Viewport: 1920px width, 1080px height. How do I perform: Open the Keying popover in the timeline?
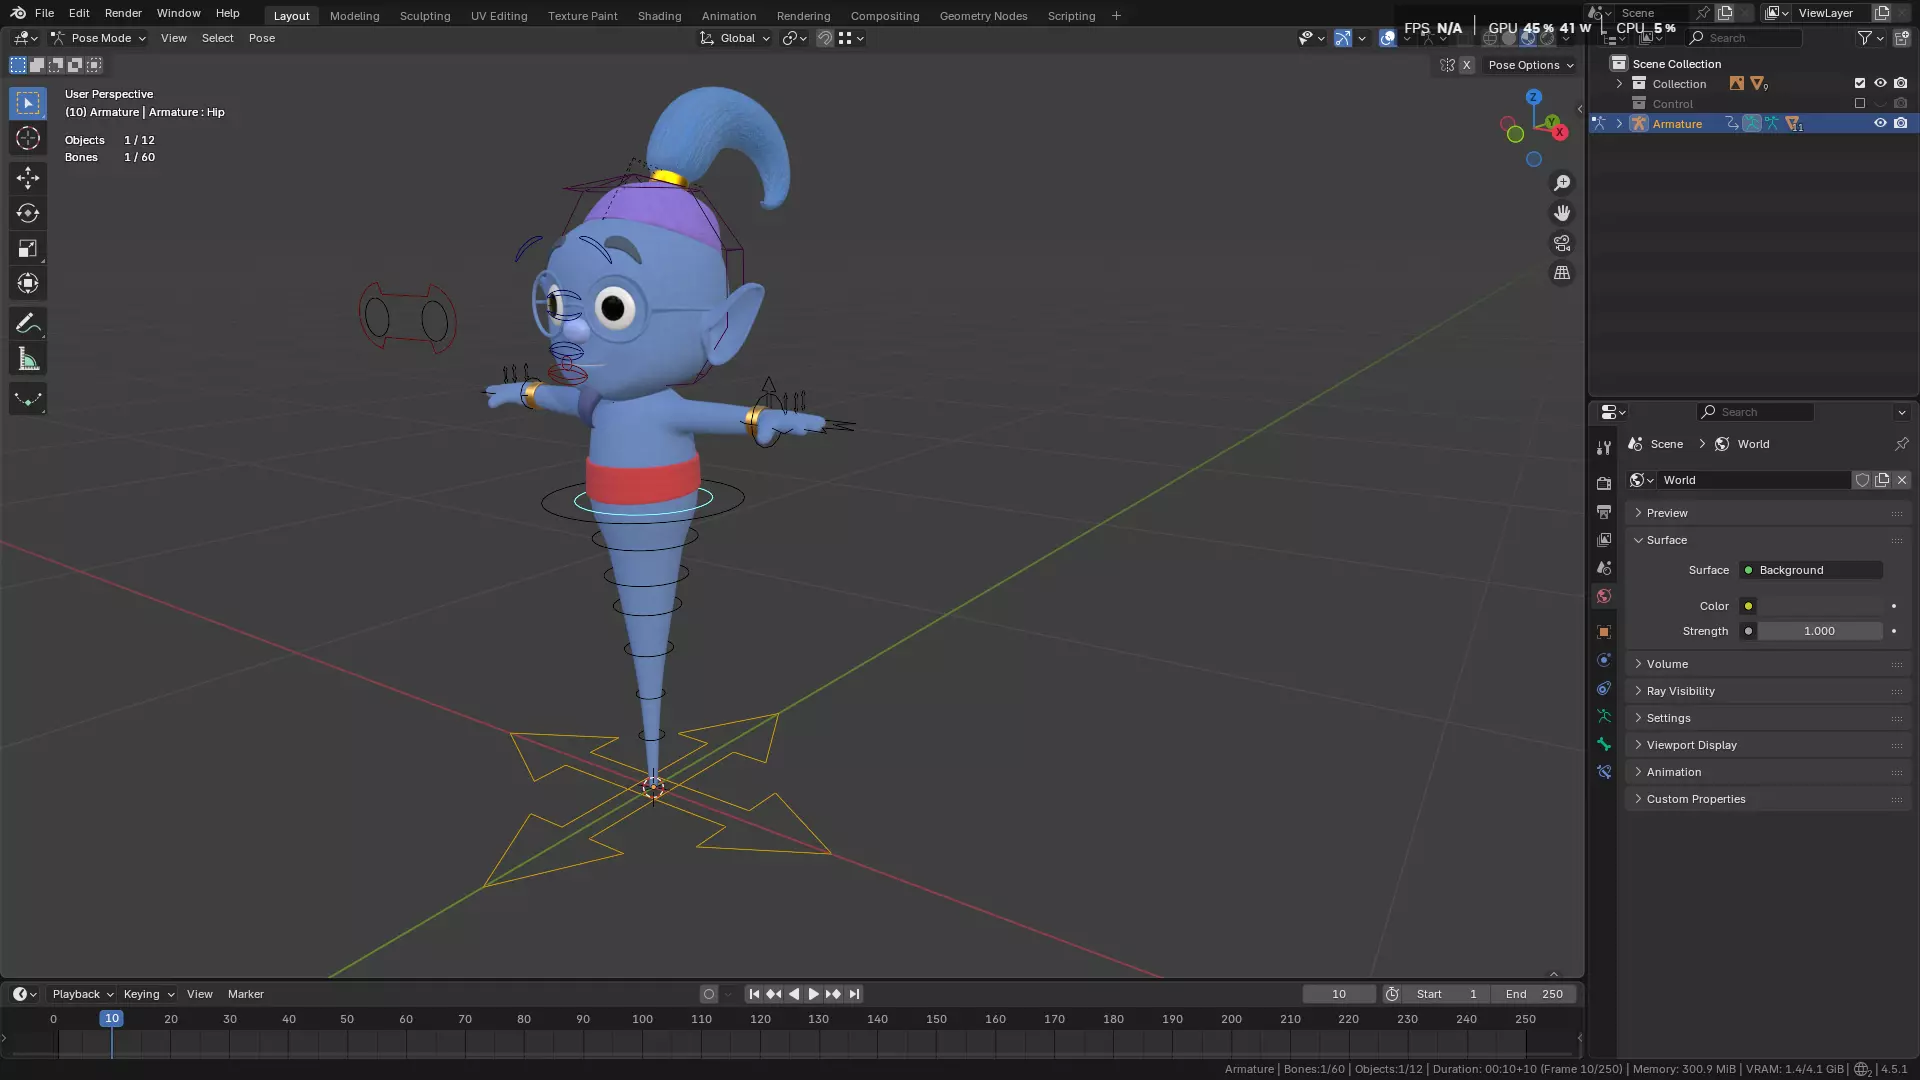coord(148,994)
